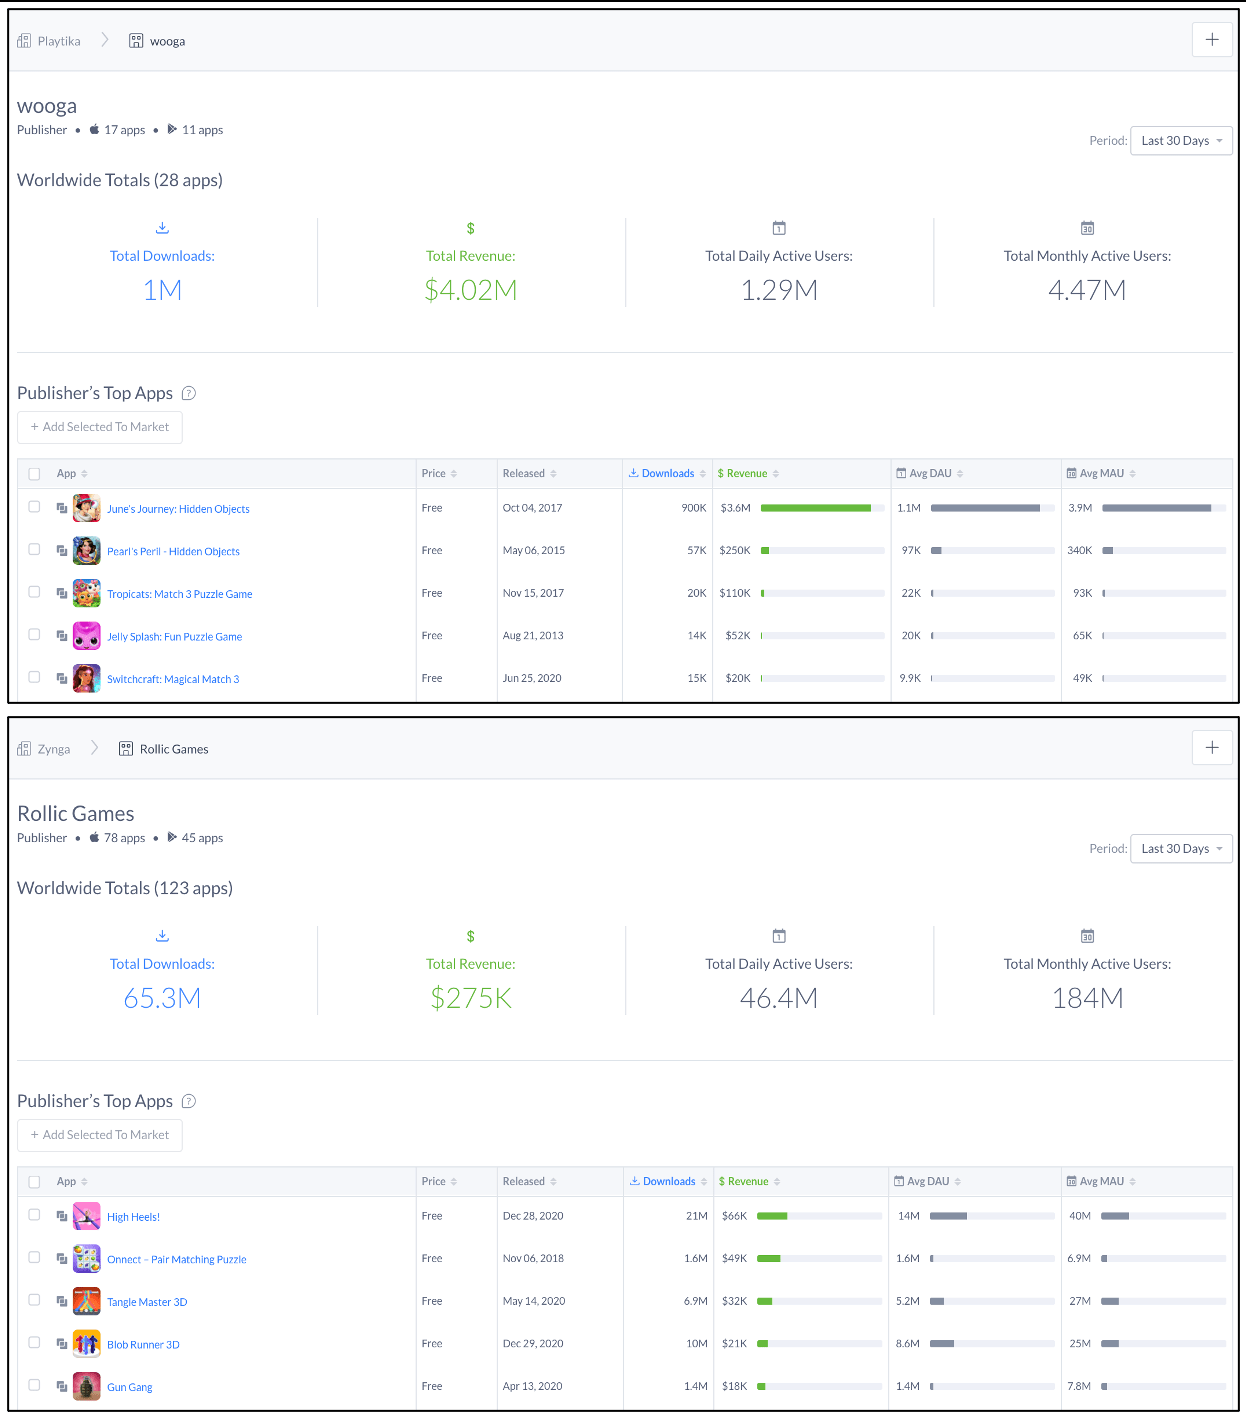Click unified-app icon beside June's Journey
Image resolution: width=1246 pixels, height=1420 pixels.
click(62, 508)
